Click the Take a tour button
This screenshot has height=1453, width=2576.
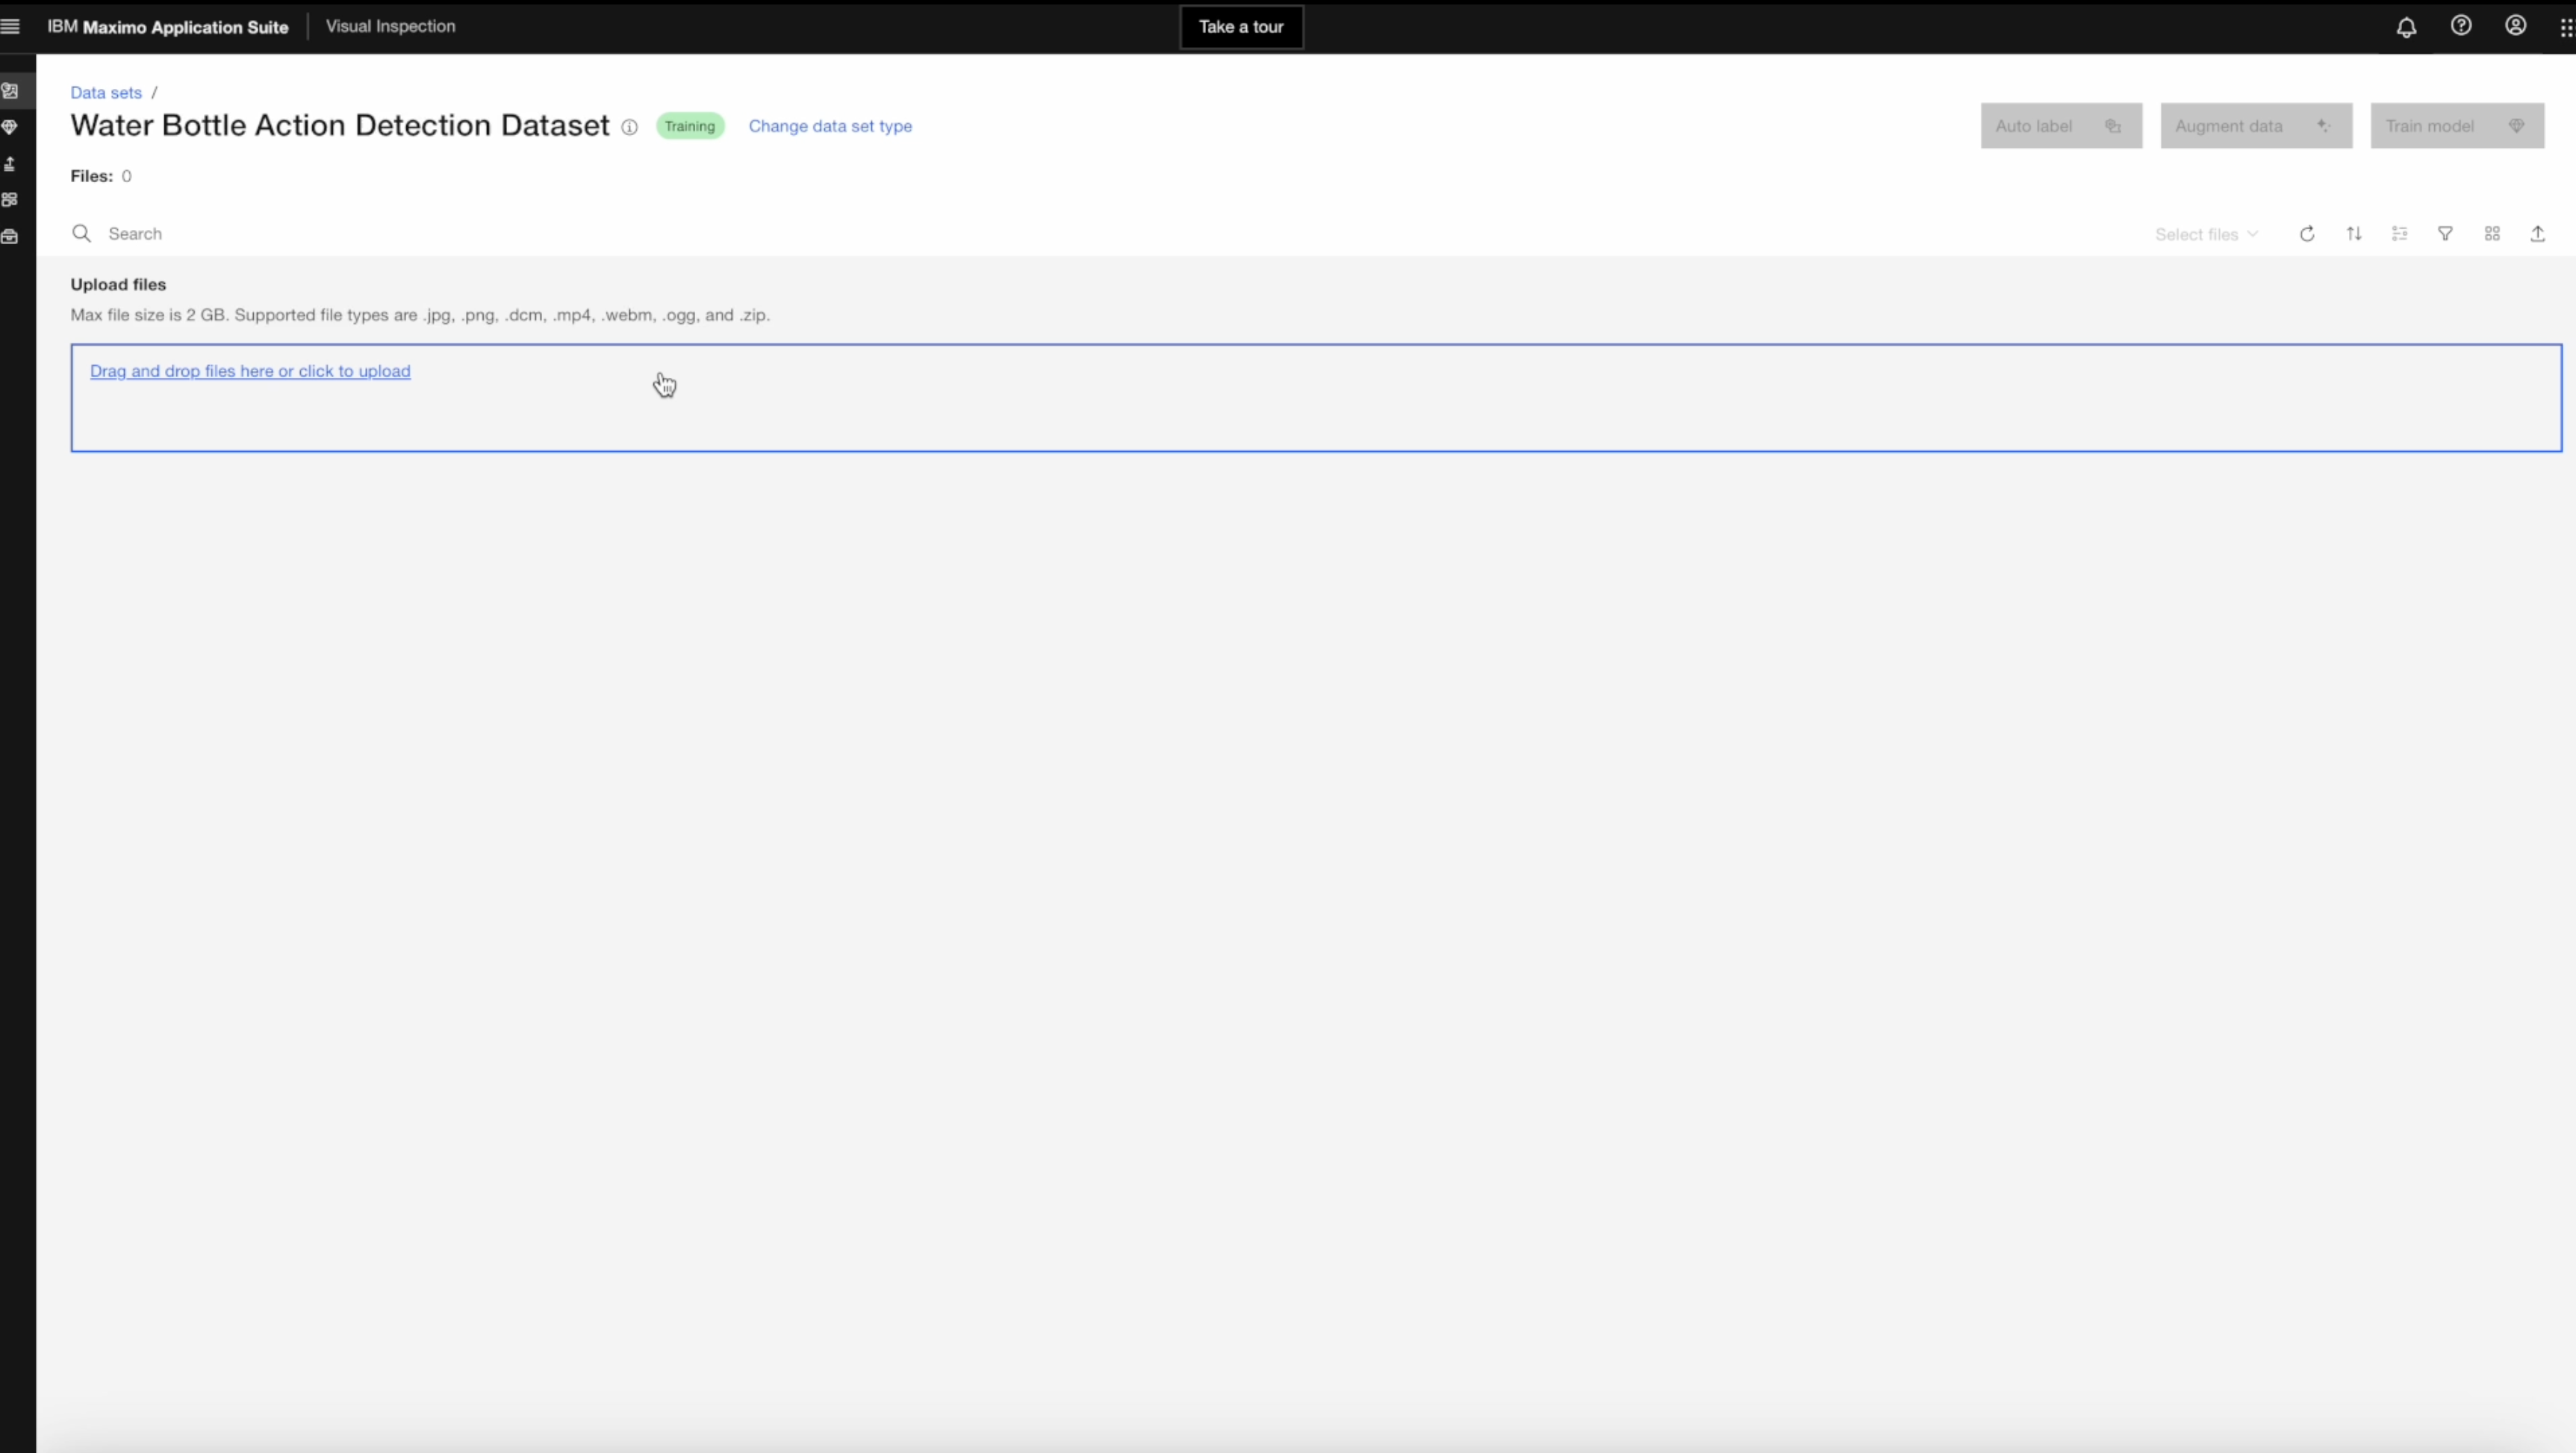(1241, 27)
